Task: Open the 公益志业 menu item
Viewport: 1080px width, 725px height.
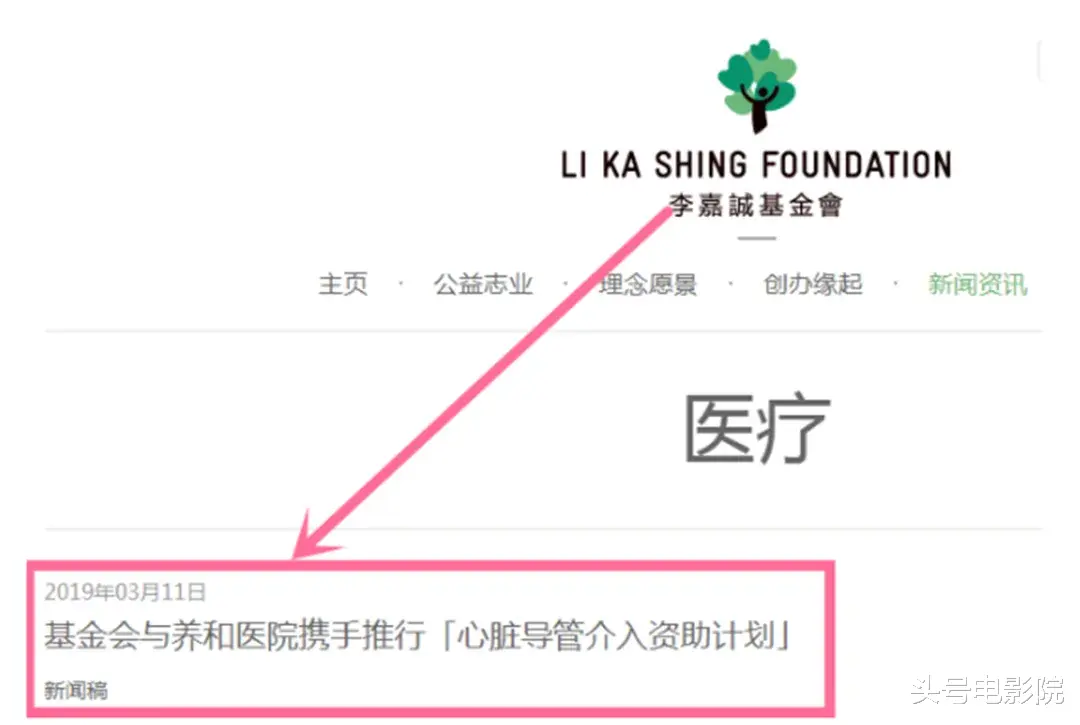Action: click(x=483, y=284)
